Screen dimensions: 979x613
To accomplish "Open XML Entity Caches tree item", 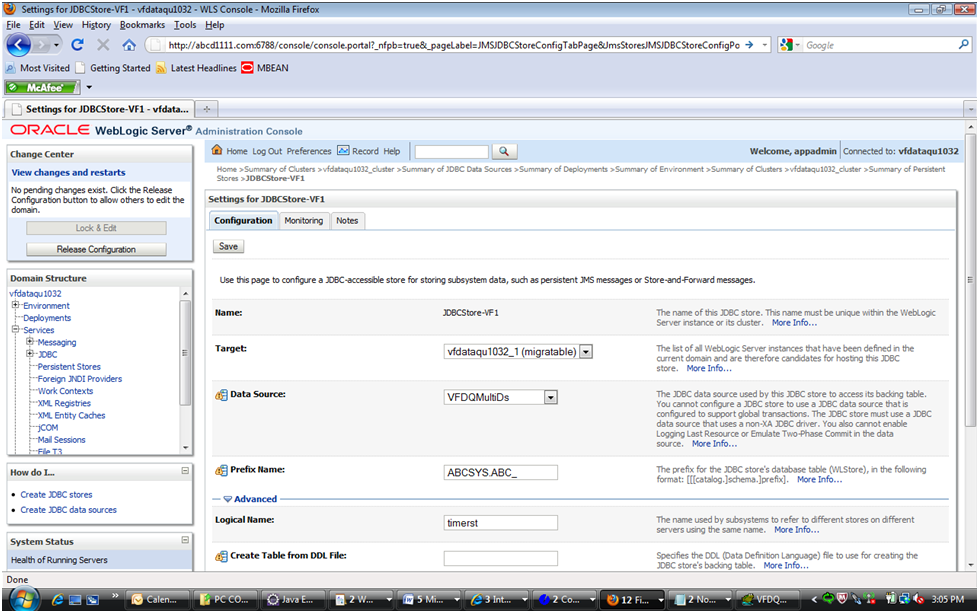I will pyautogui.click(x=71, y=415).
